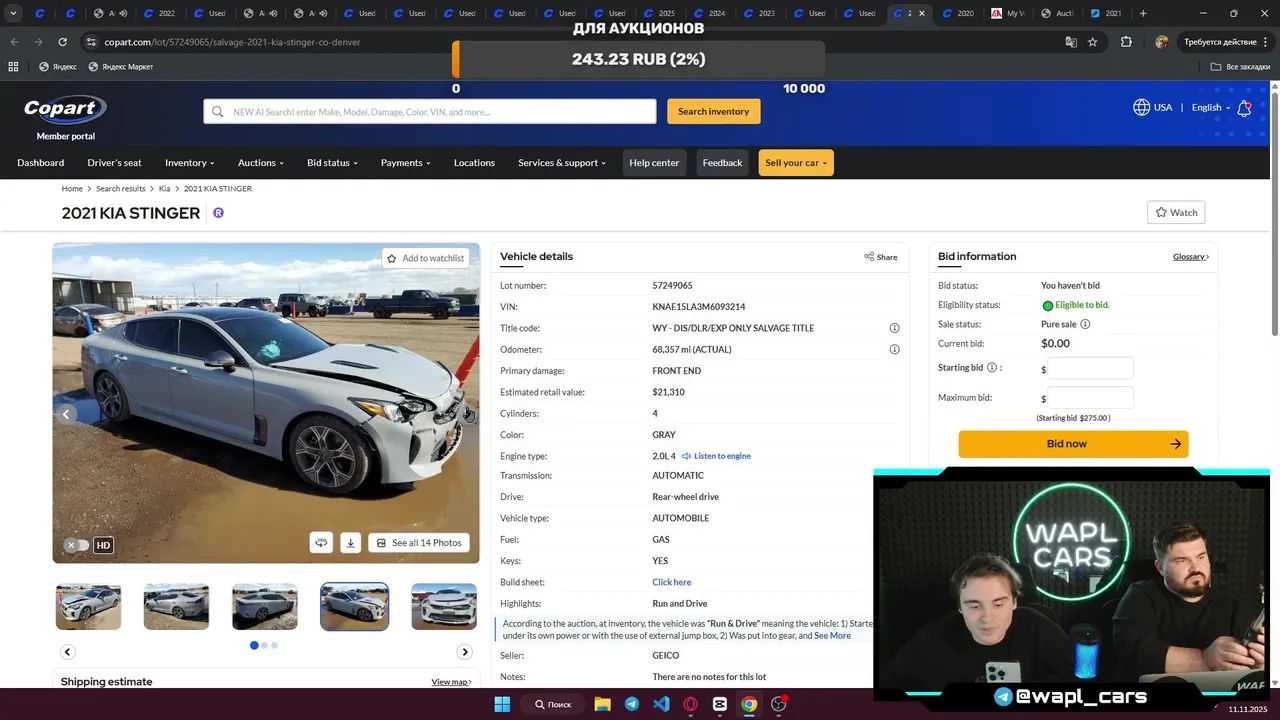
Task: Open the Help center button
Action: click(654, 162)
